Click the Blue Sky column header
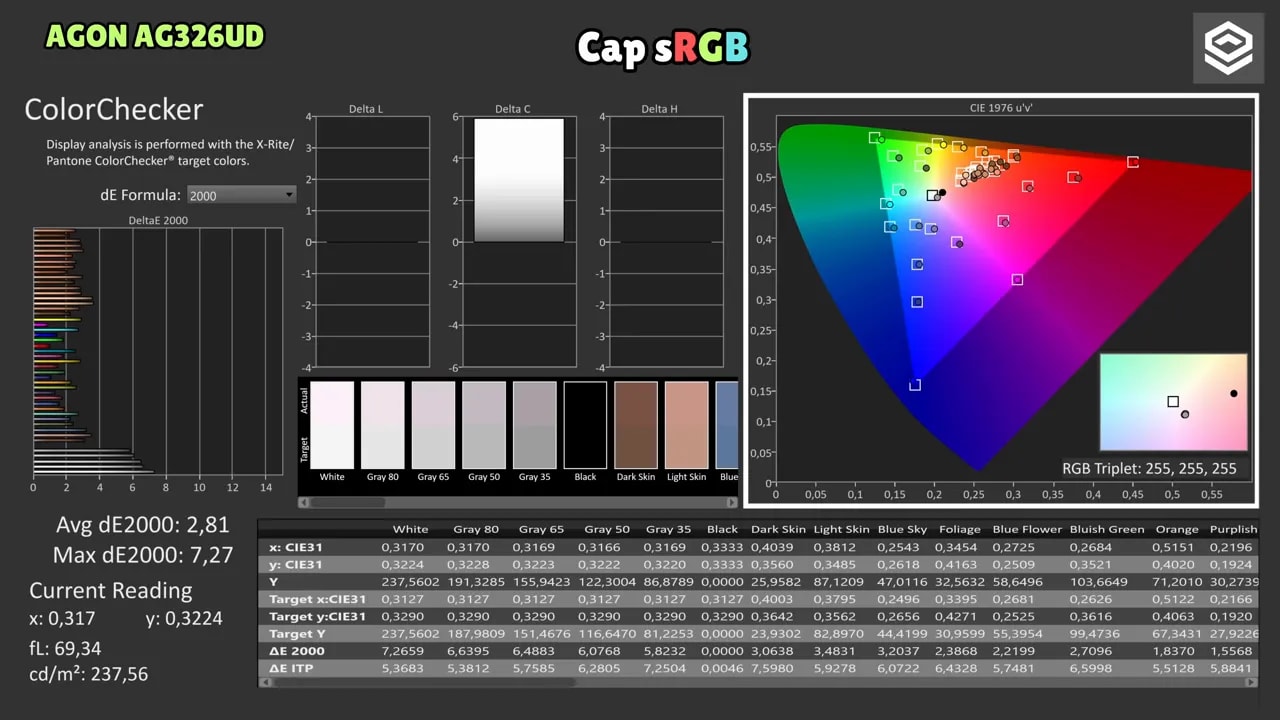This screenshot has height=720, width=1280. (x=901, y=530)
